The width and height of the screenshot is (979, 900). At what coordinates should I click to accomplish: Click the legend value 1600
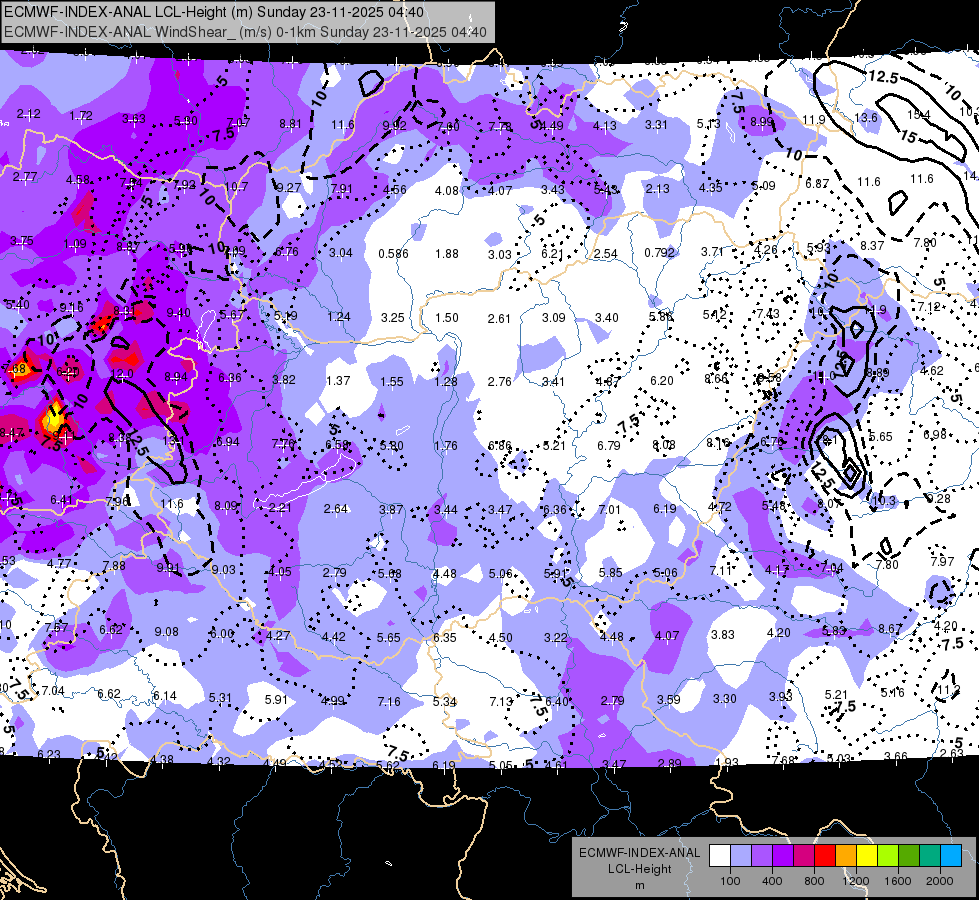tap(897, 881)
